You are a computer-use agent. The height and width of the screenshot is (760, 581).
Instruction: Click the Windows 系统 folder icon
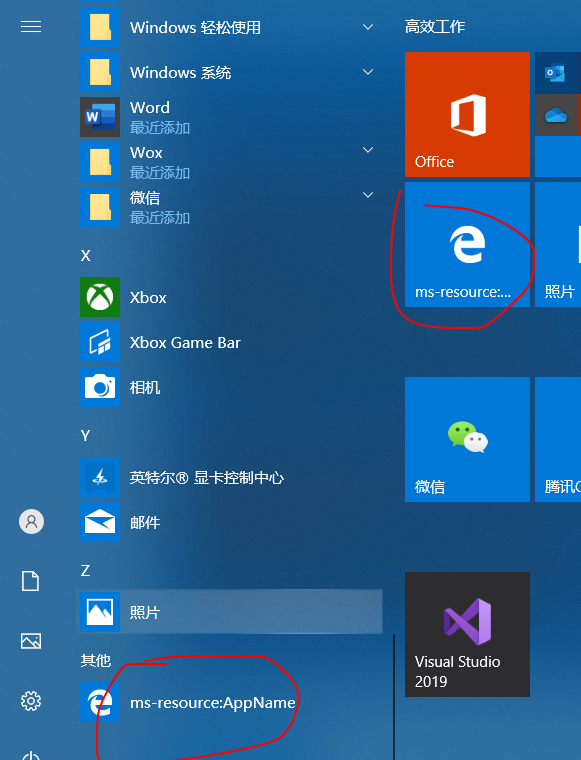(100, 72)
